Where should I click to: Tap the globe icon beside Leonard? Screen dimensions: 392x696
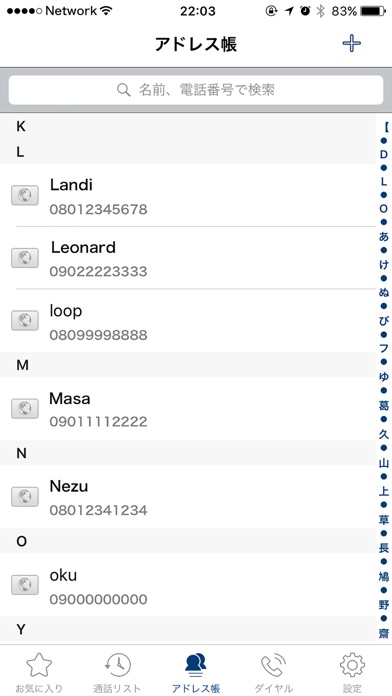25,258
